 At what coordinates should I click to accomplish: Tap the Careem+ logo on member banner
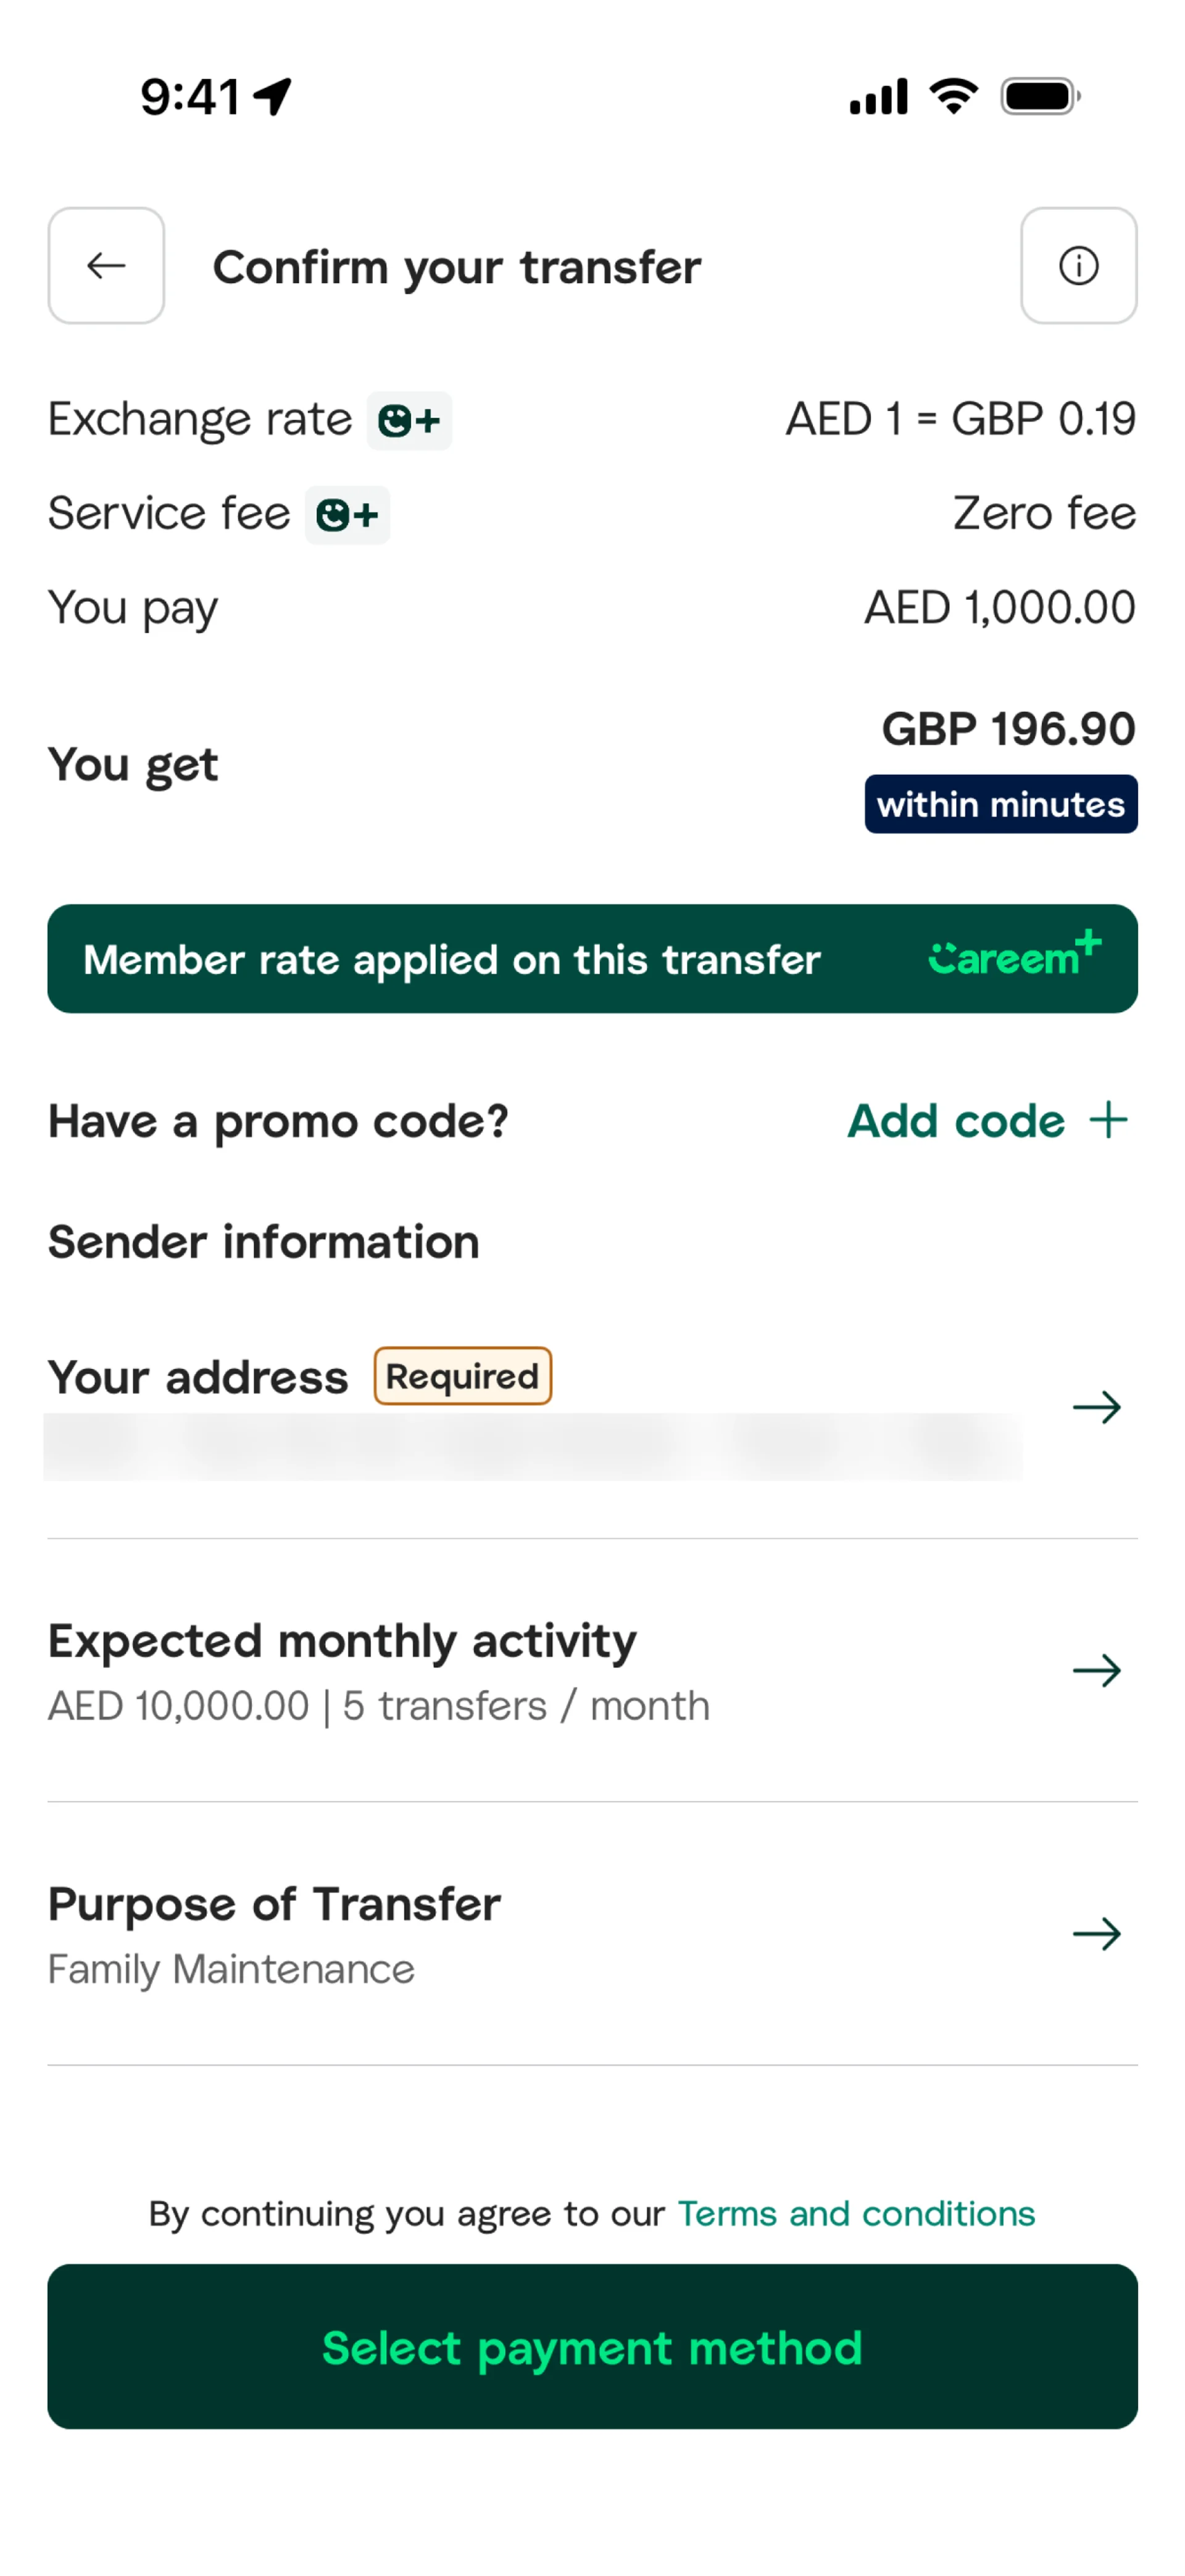click(1014, 955)
